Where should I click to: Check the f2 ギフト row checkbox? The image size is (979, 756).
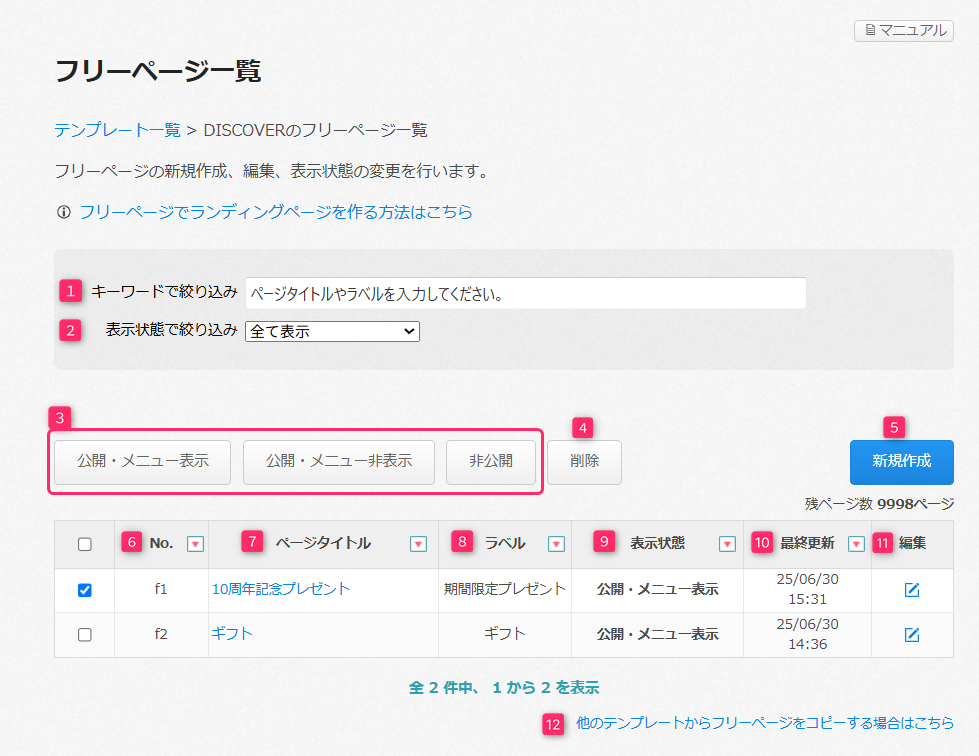85,635
